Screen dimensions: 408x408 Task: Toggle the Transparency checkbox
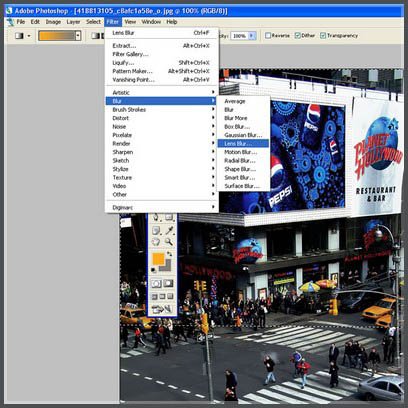point(323,35)
